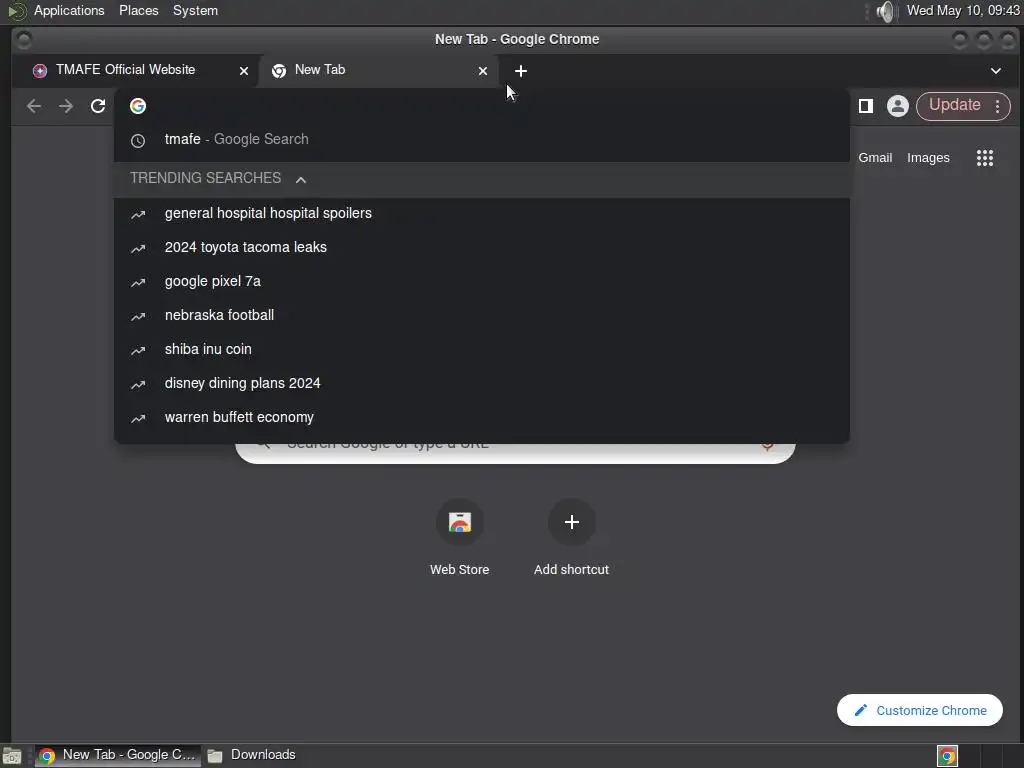Collapse the Trending Searches section

click(x=300, y=179)
